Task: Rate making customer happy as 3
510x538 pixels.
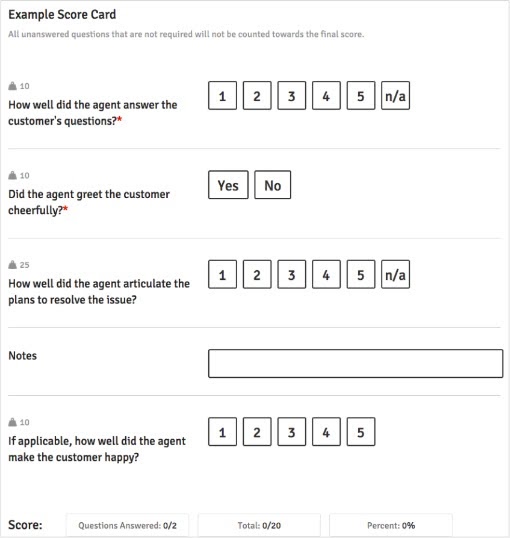Action: [291, 432]
